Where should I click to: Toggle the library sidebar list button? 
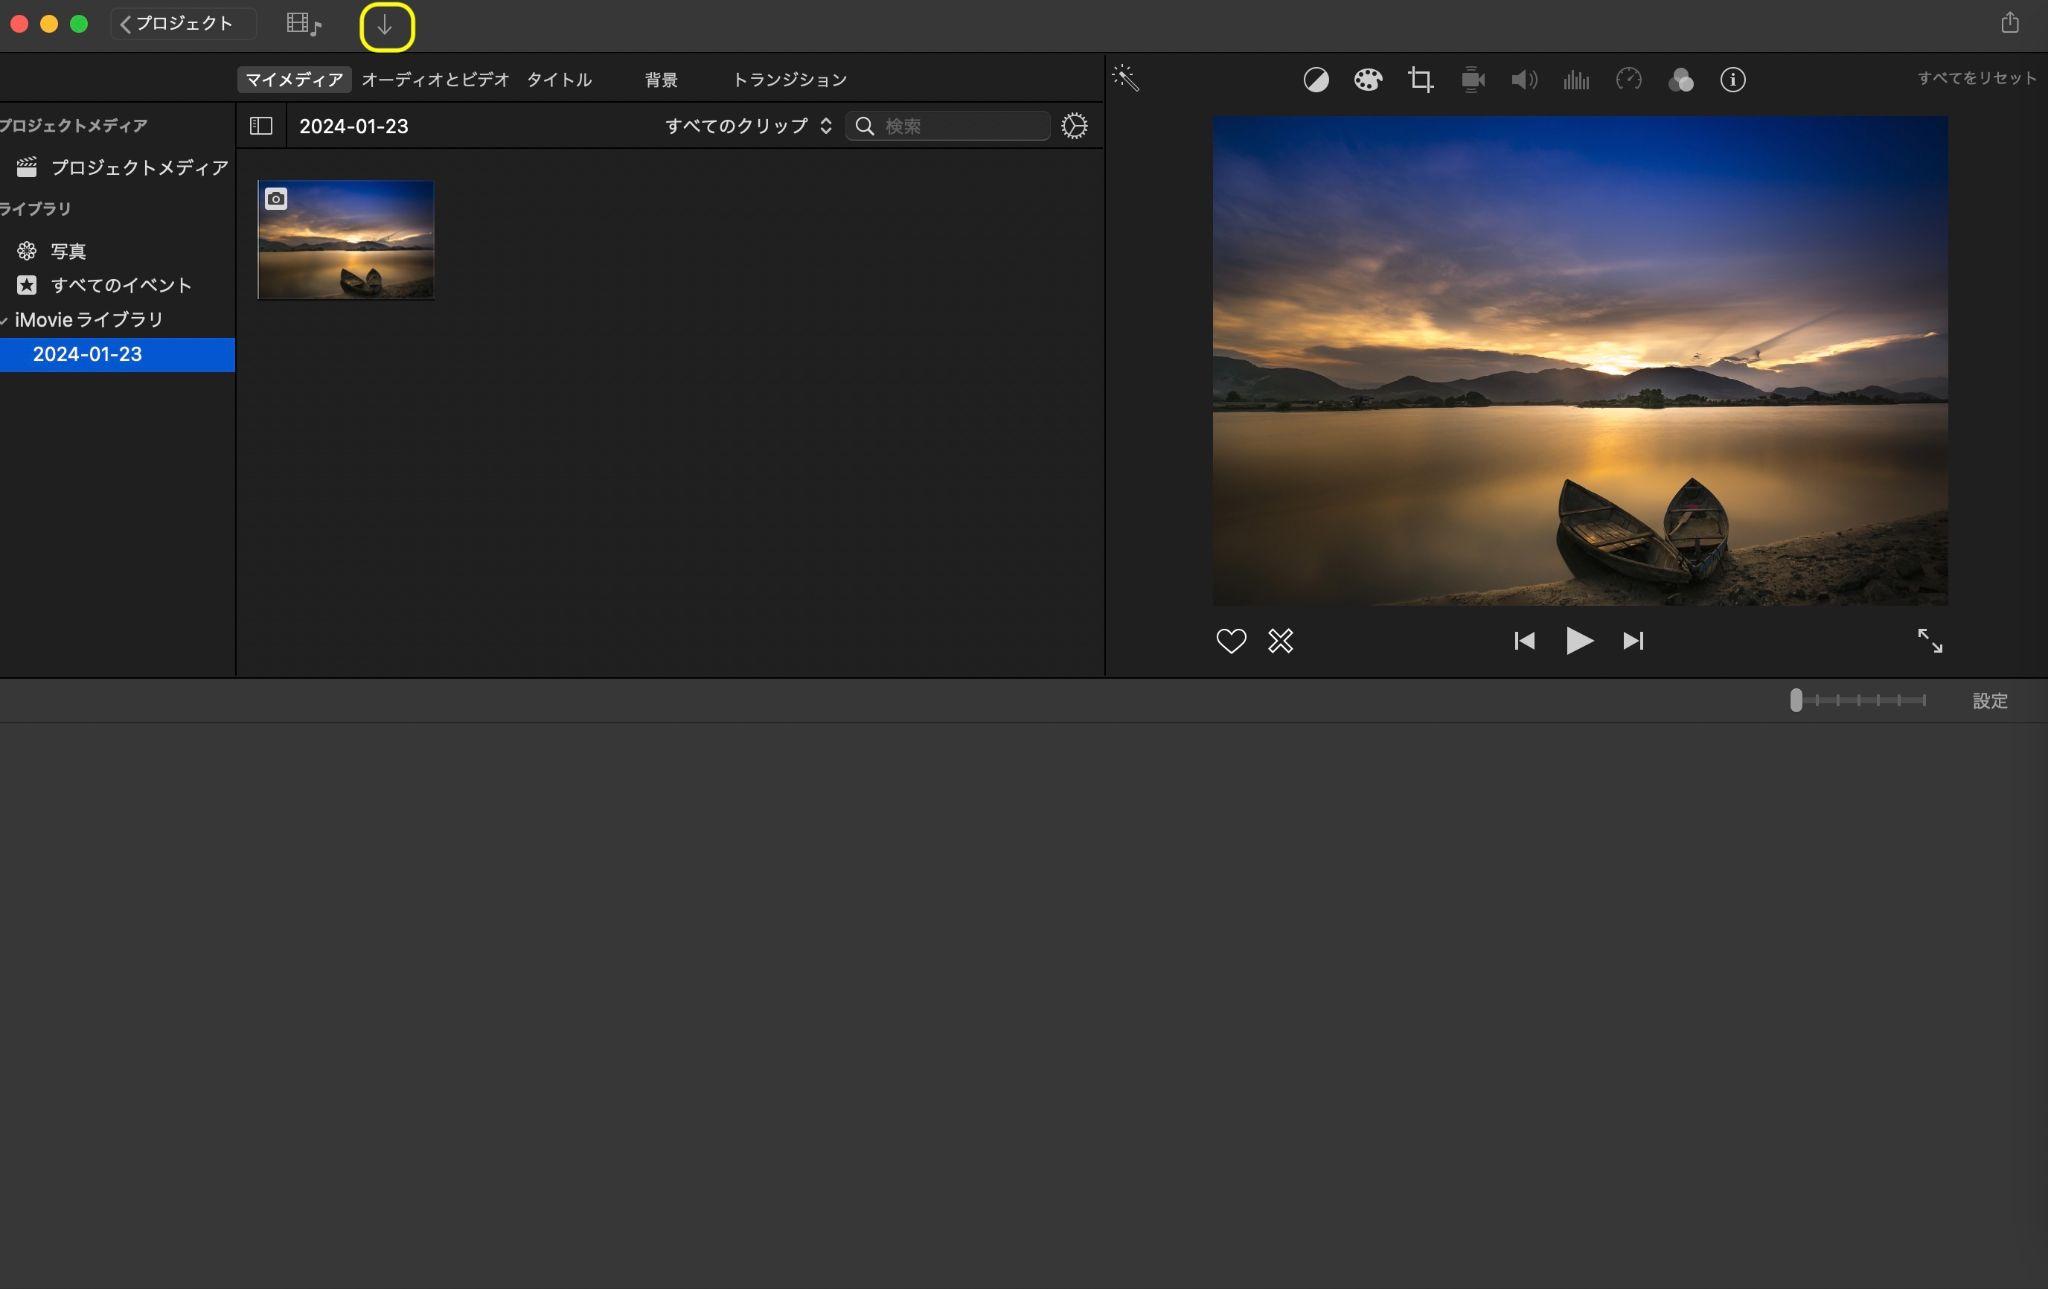click(x=261, y=126)
